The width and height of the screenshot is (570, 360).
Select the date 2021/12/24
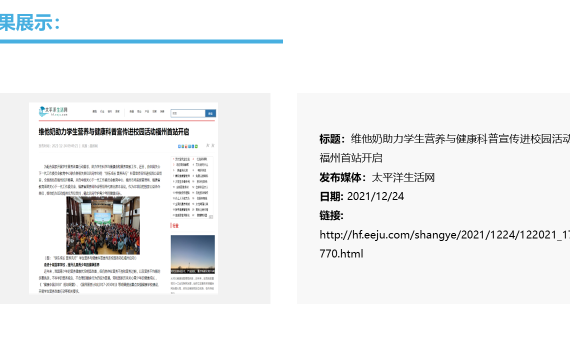(376, 196)
